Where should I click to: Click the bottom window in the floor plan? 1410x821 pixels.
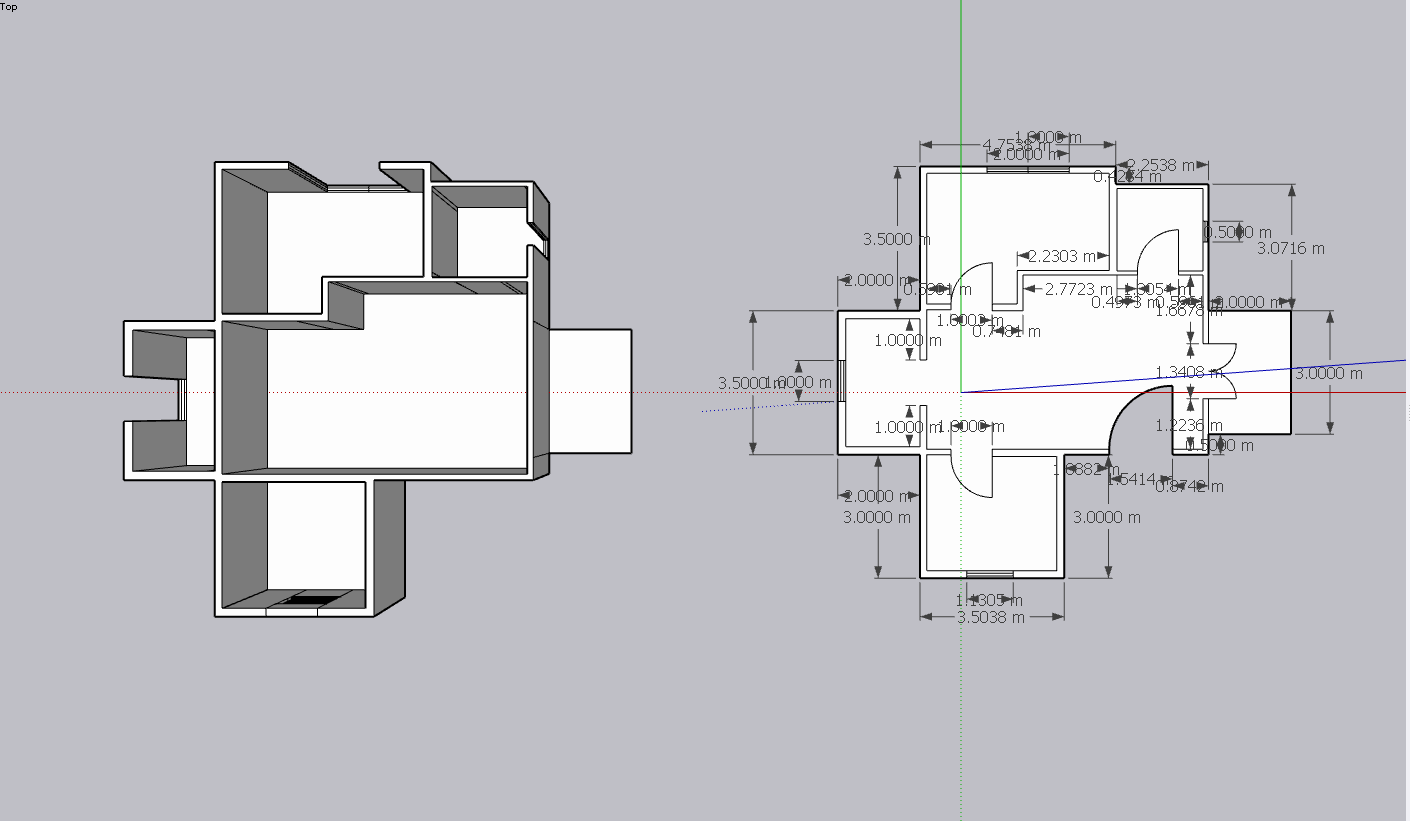pyautogui.click(x=989, y=574)
